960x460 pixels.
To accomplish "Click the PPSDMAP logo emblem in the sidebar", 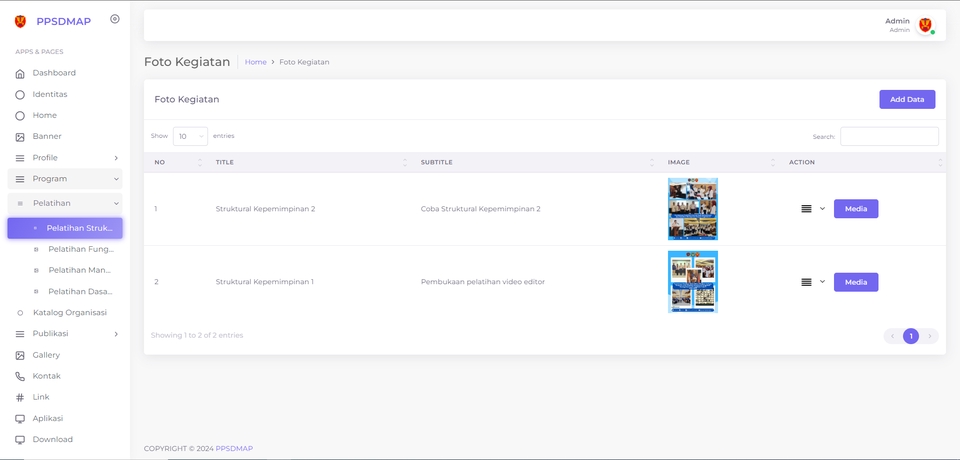I will [x=20, y=21].
